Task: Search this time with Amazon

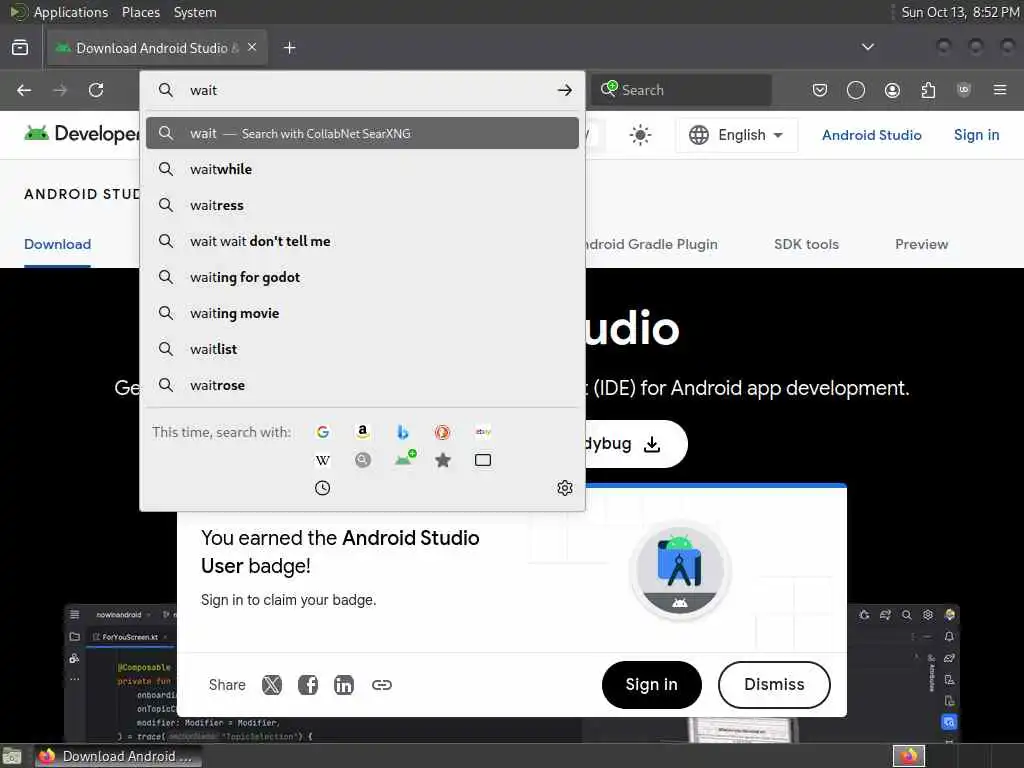Action: (x=362, y=432)
